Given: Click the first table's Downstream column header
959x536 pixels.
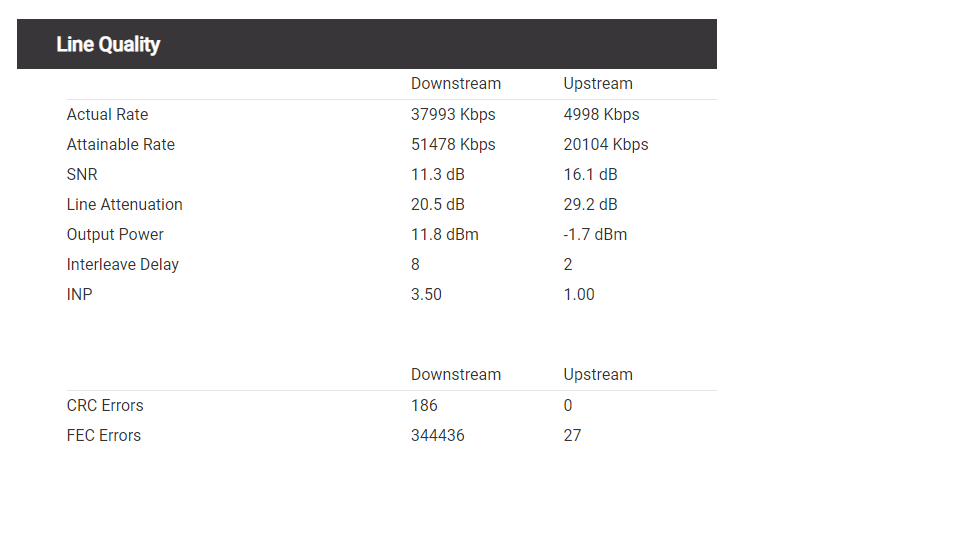Looking at the screenshot, I should (456, 83).
